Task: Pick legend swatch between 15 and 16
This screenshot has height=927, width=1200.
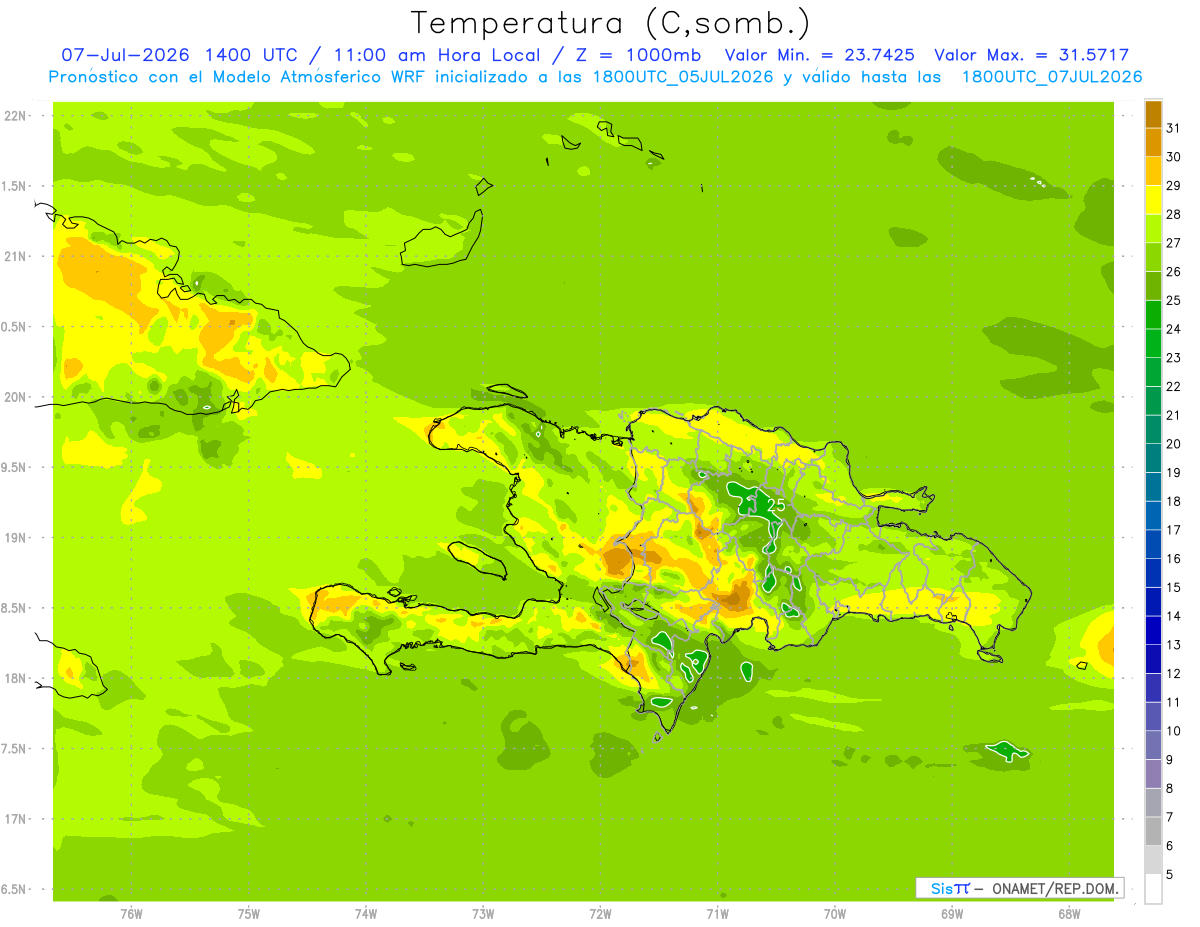Action: (1153, 573)
